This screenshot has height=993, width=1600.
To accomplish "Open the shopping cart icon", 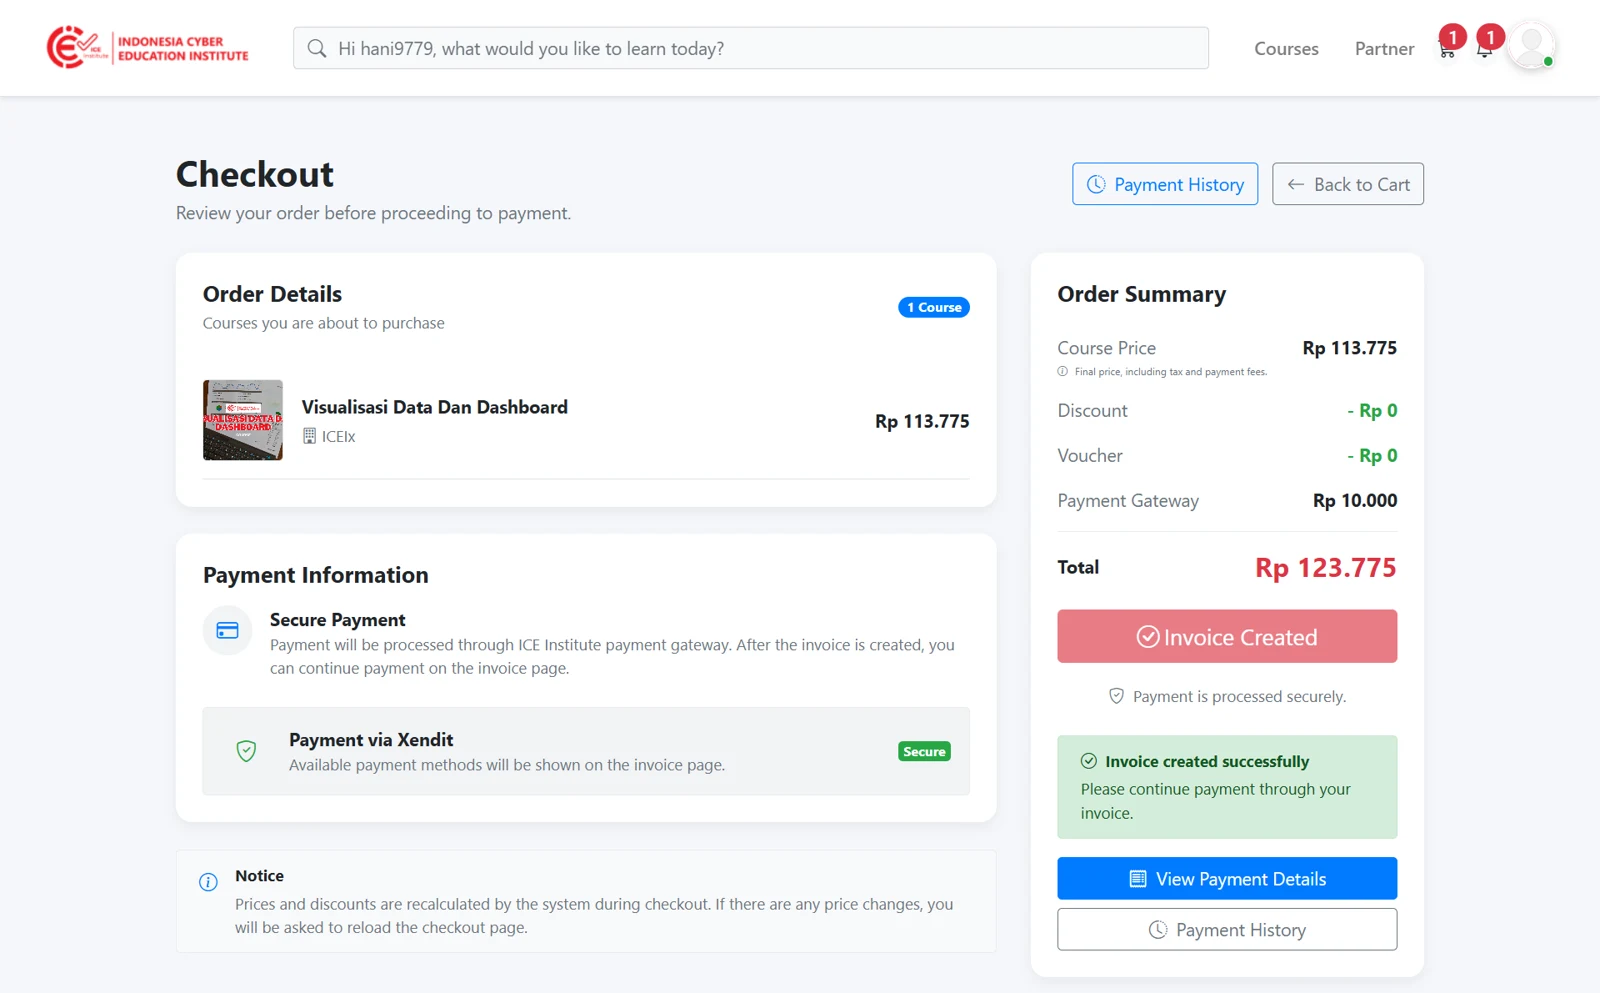I will click(1447, 50).
